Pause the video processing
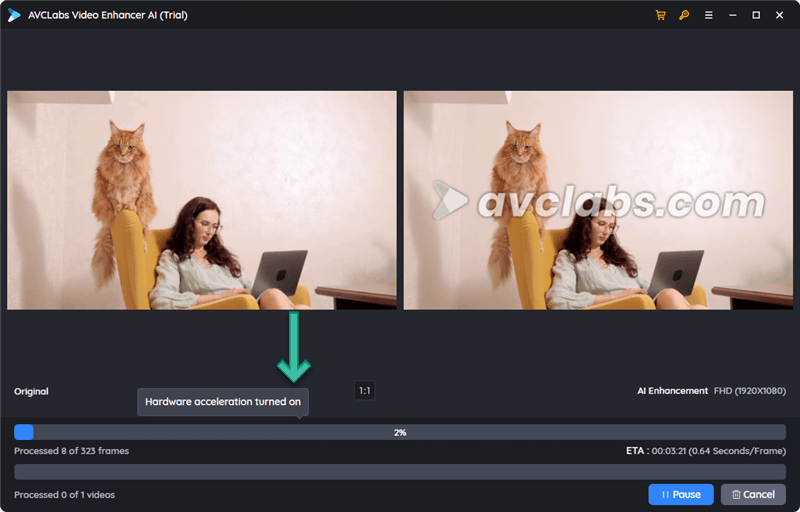The height and width of the screenshot is (512, 800). (681, 494)
